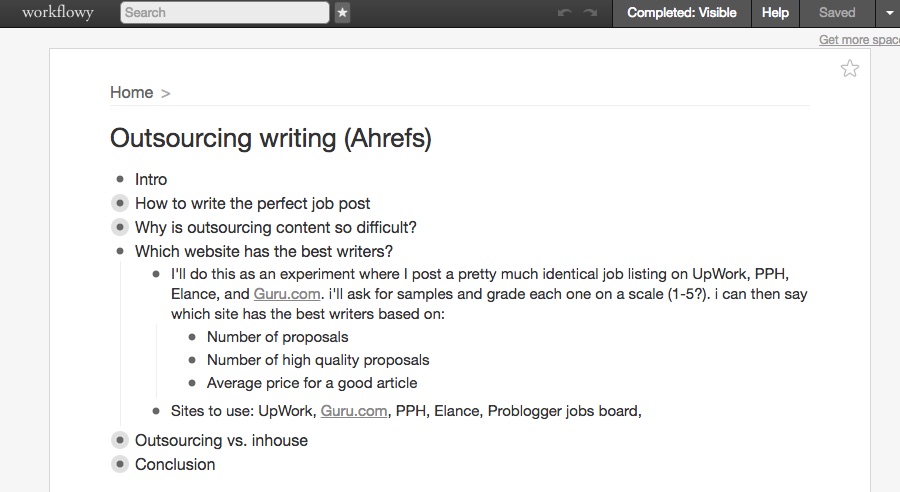Toggle Completed: Visible setting

pyautogui.click(x=682, y=13)
